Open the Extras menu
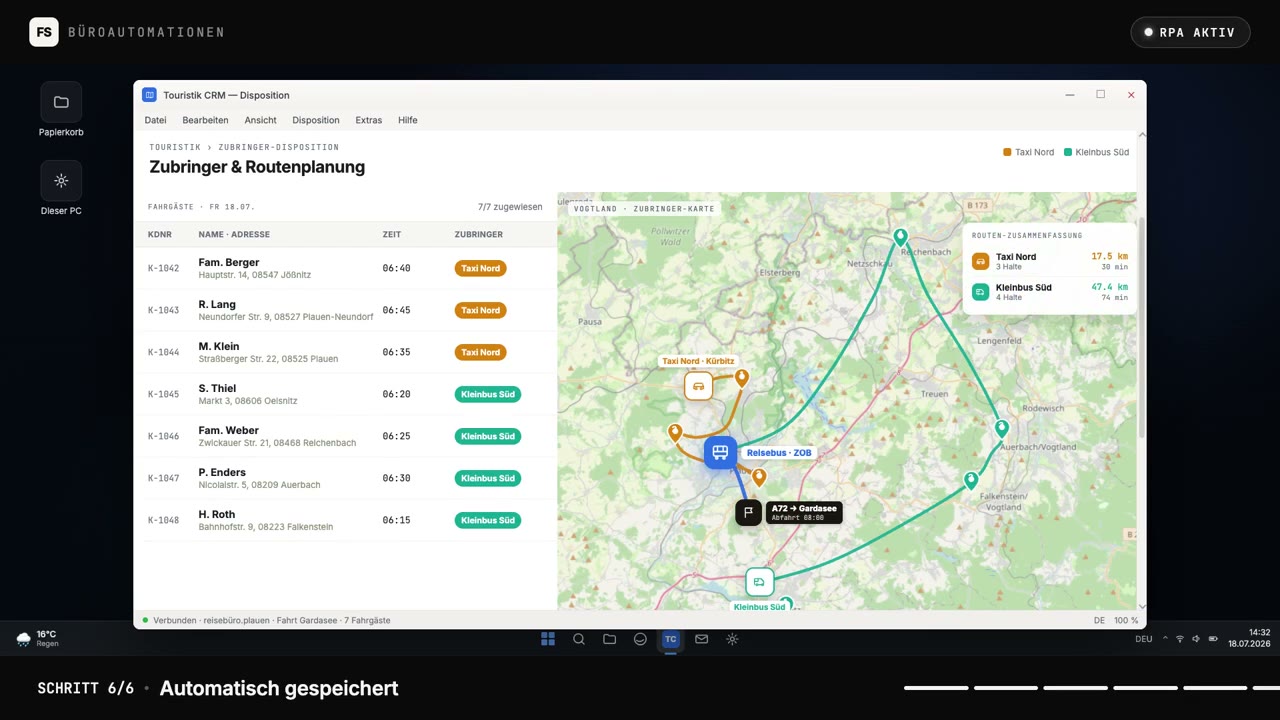This screenshot has width=1280, height=720. click(x=369, y=120)
